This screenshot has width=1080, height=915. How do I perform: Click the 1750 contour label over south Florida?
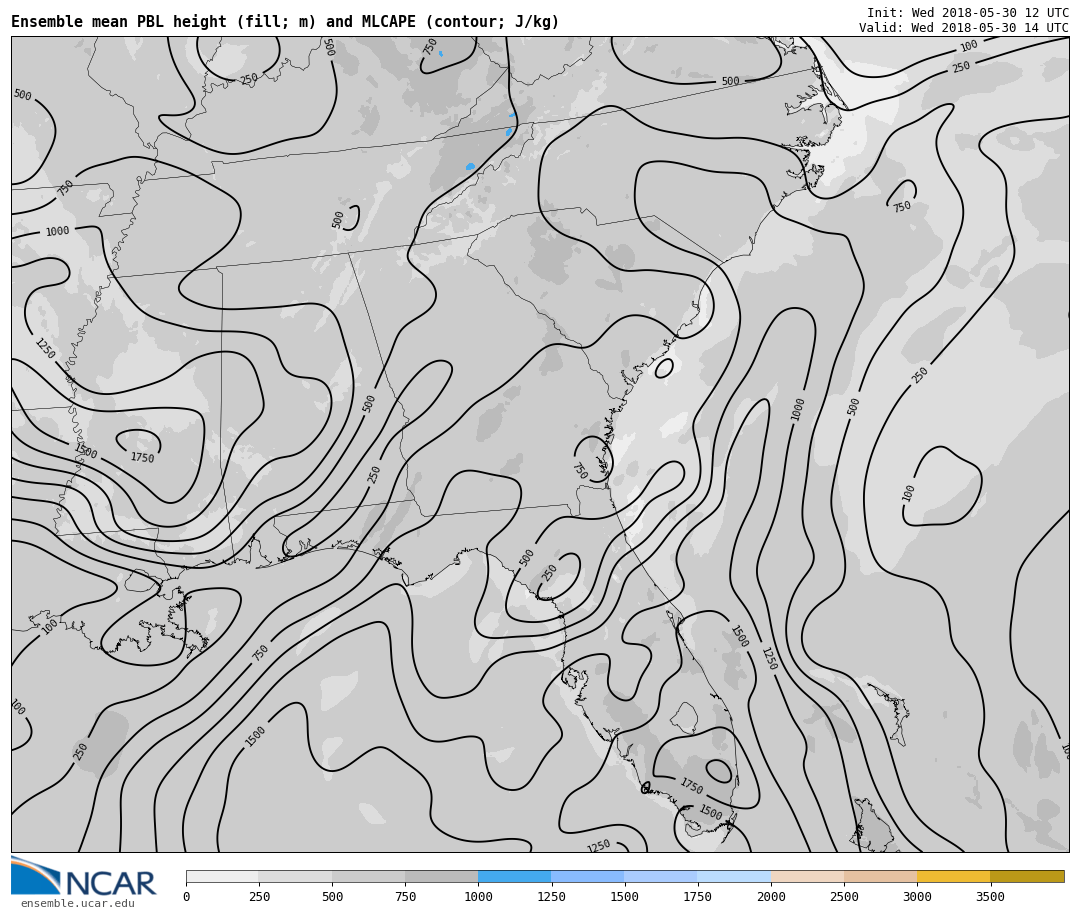click(x=691, y=787)
